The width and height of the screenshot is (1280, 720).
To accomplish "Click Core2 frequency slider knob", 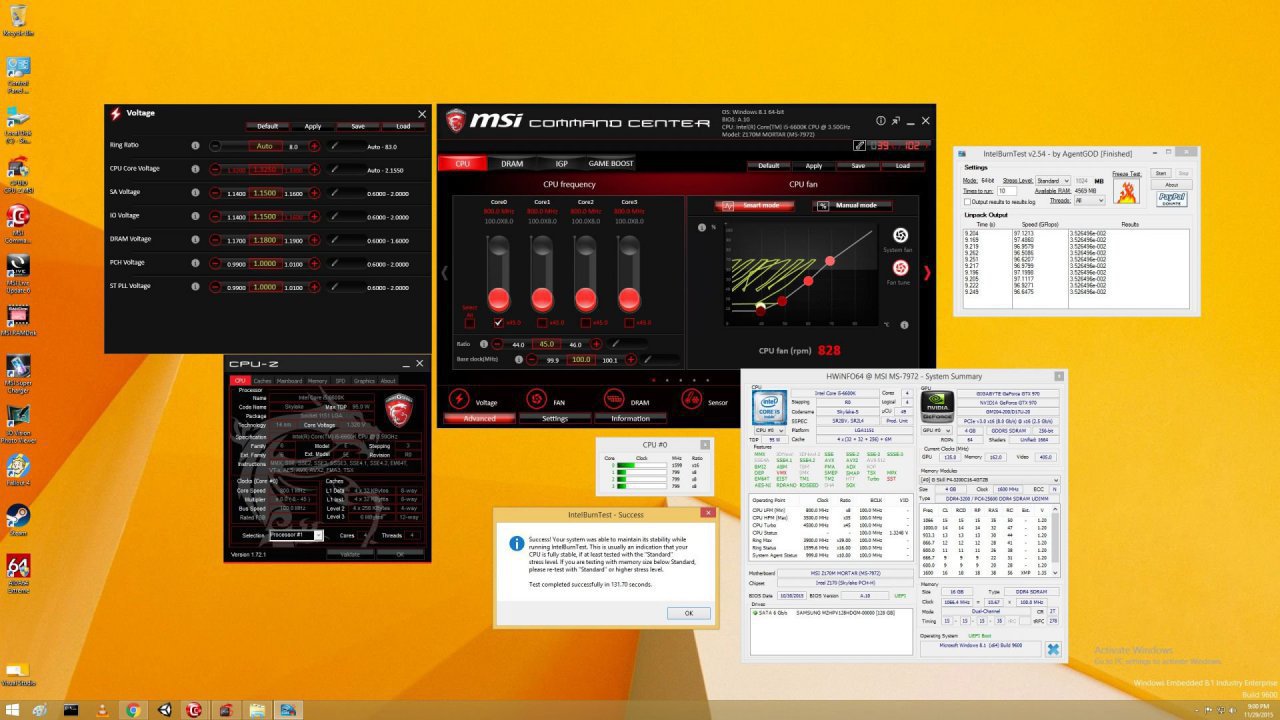I will 586,297.
